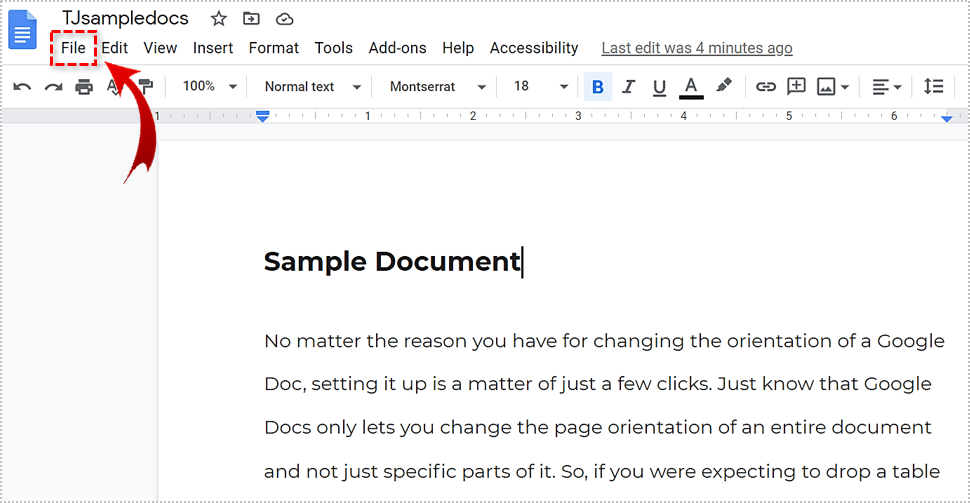Click the Redo arrow icon

pyautogui.click(x=53, y=87)
